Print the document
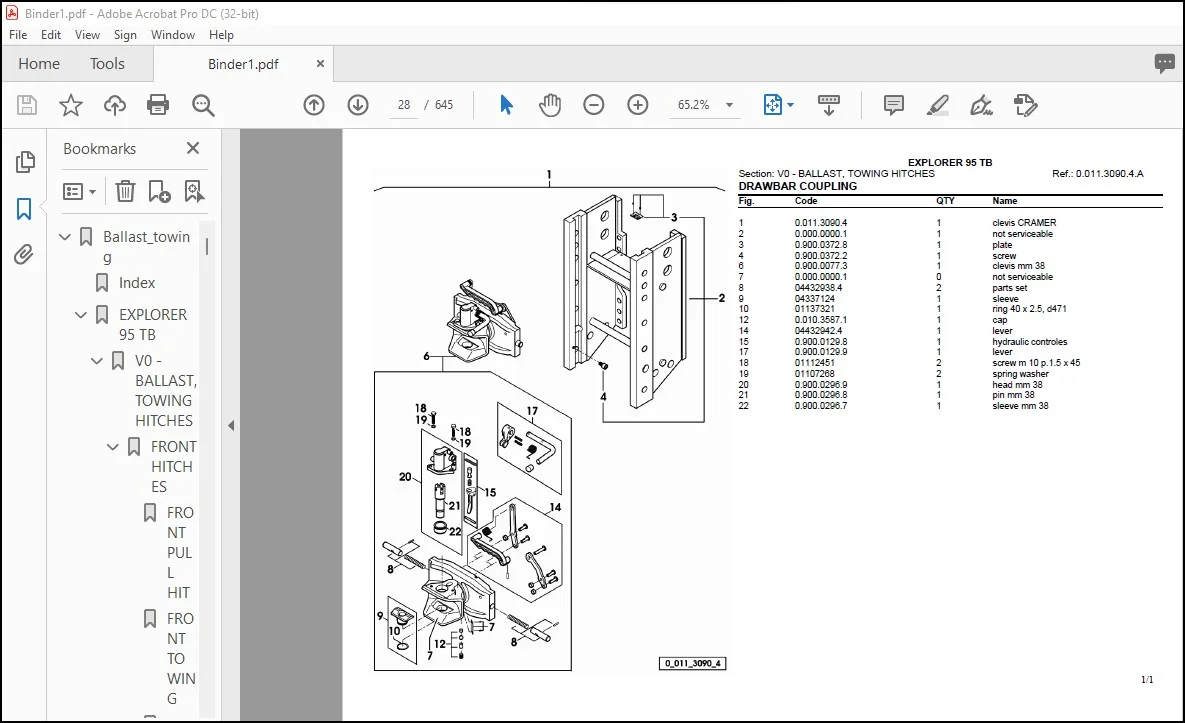The image size is (1185, 723). (x=158, y=105)
